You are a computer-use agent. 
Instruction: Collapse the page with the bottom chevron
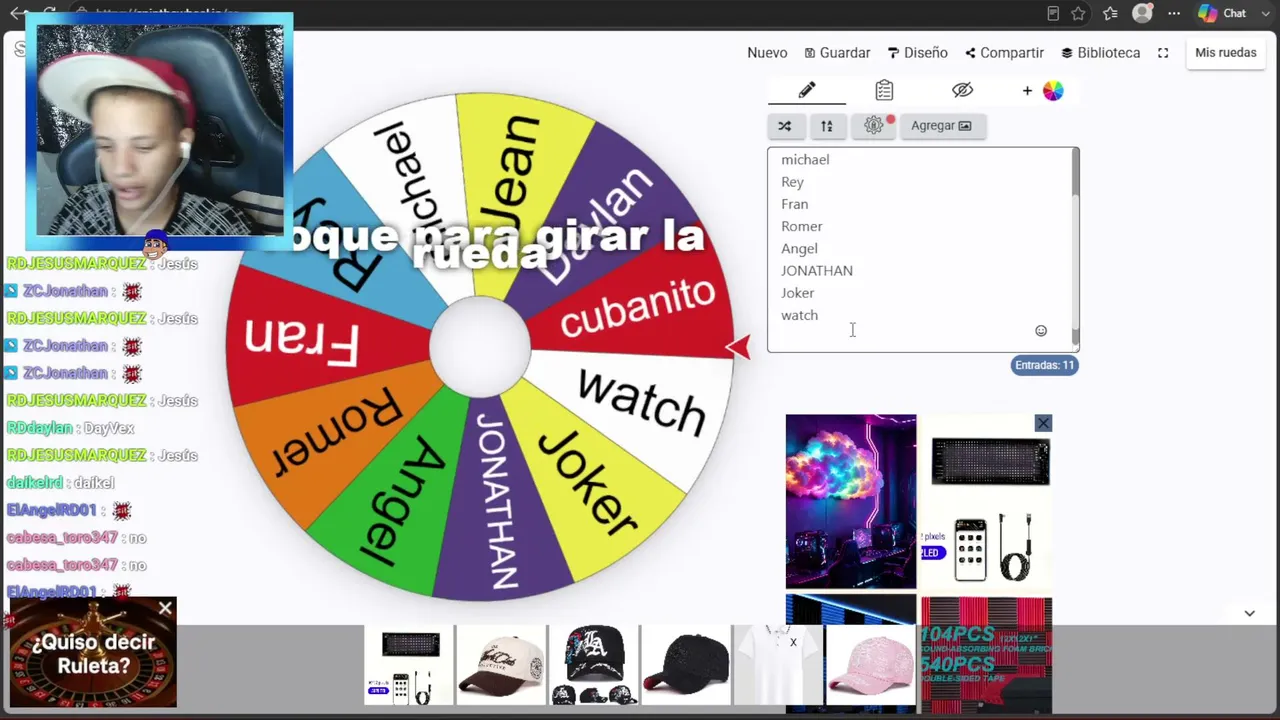click(1249, 613)
